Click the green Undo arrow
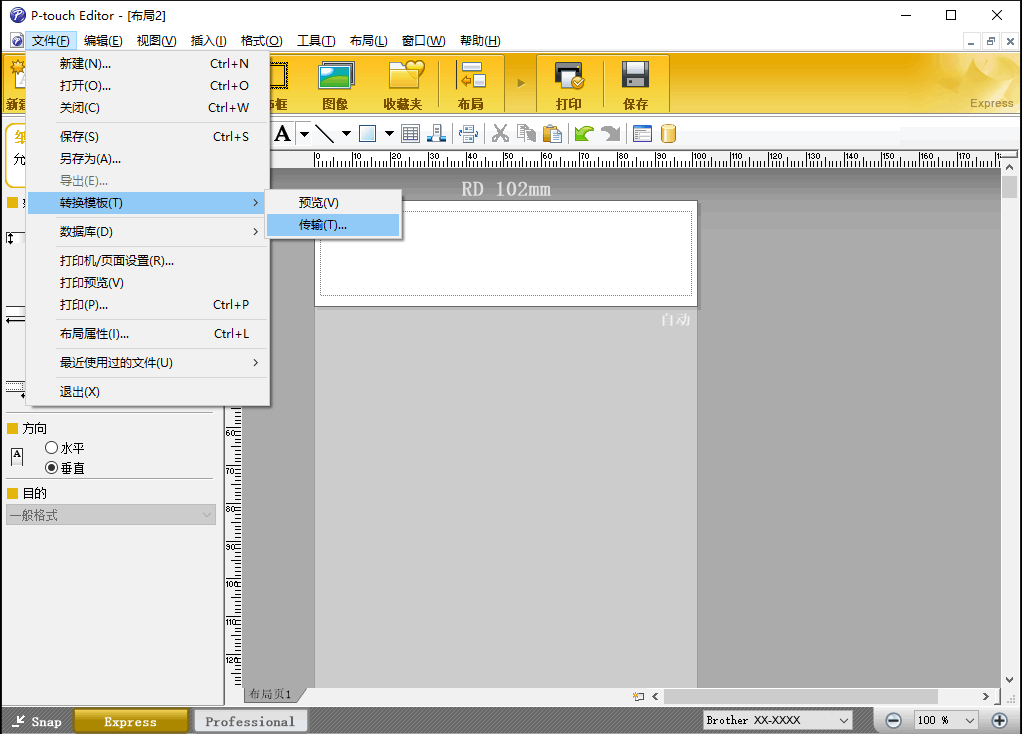The image size is (1022, 734). 584,134
